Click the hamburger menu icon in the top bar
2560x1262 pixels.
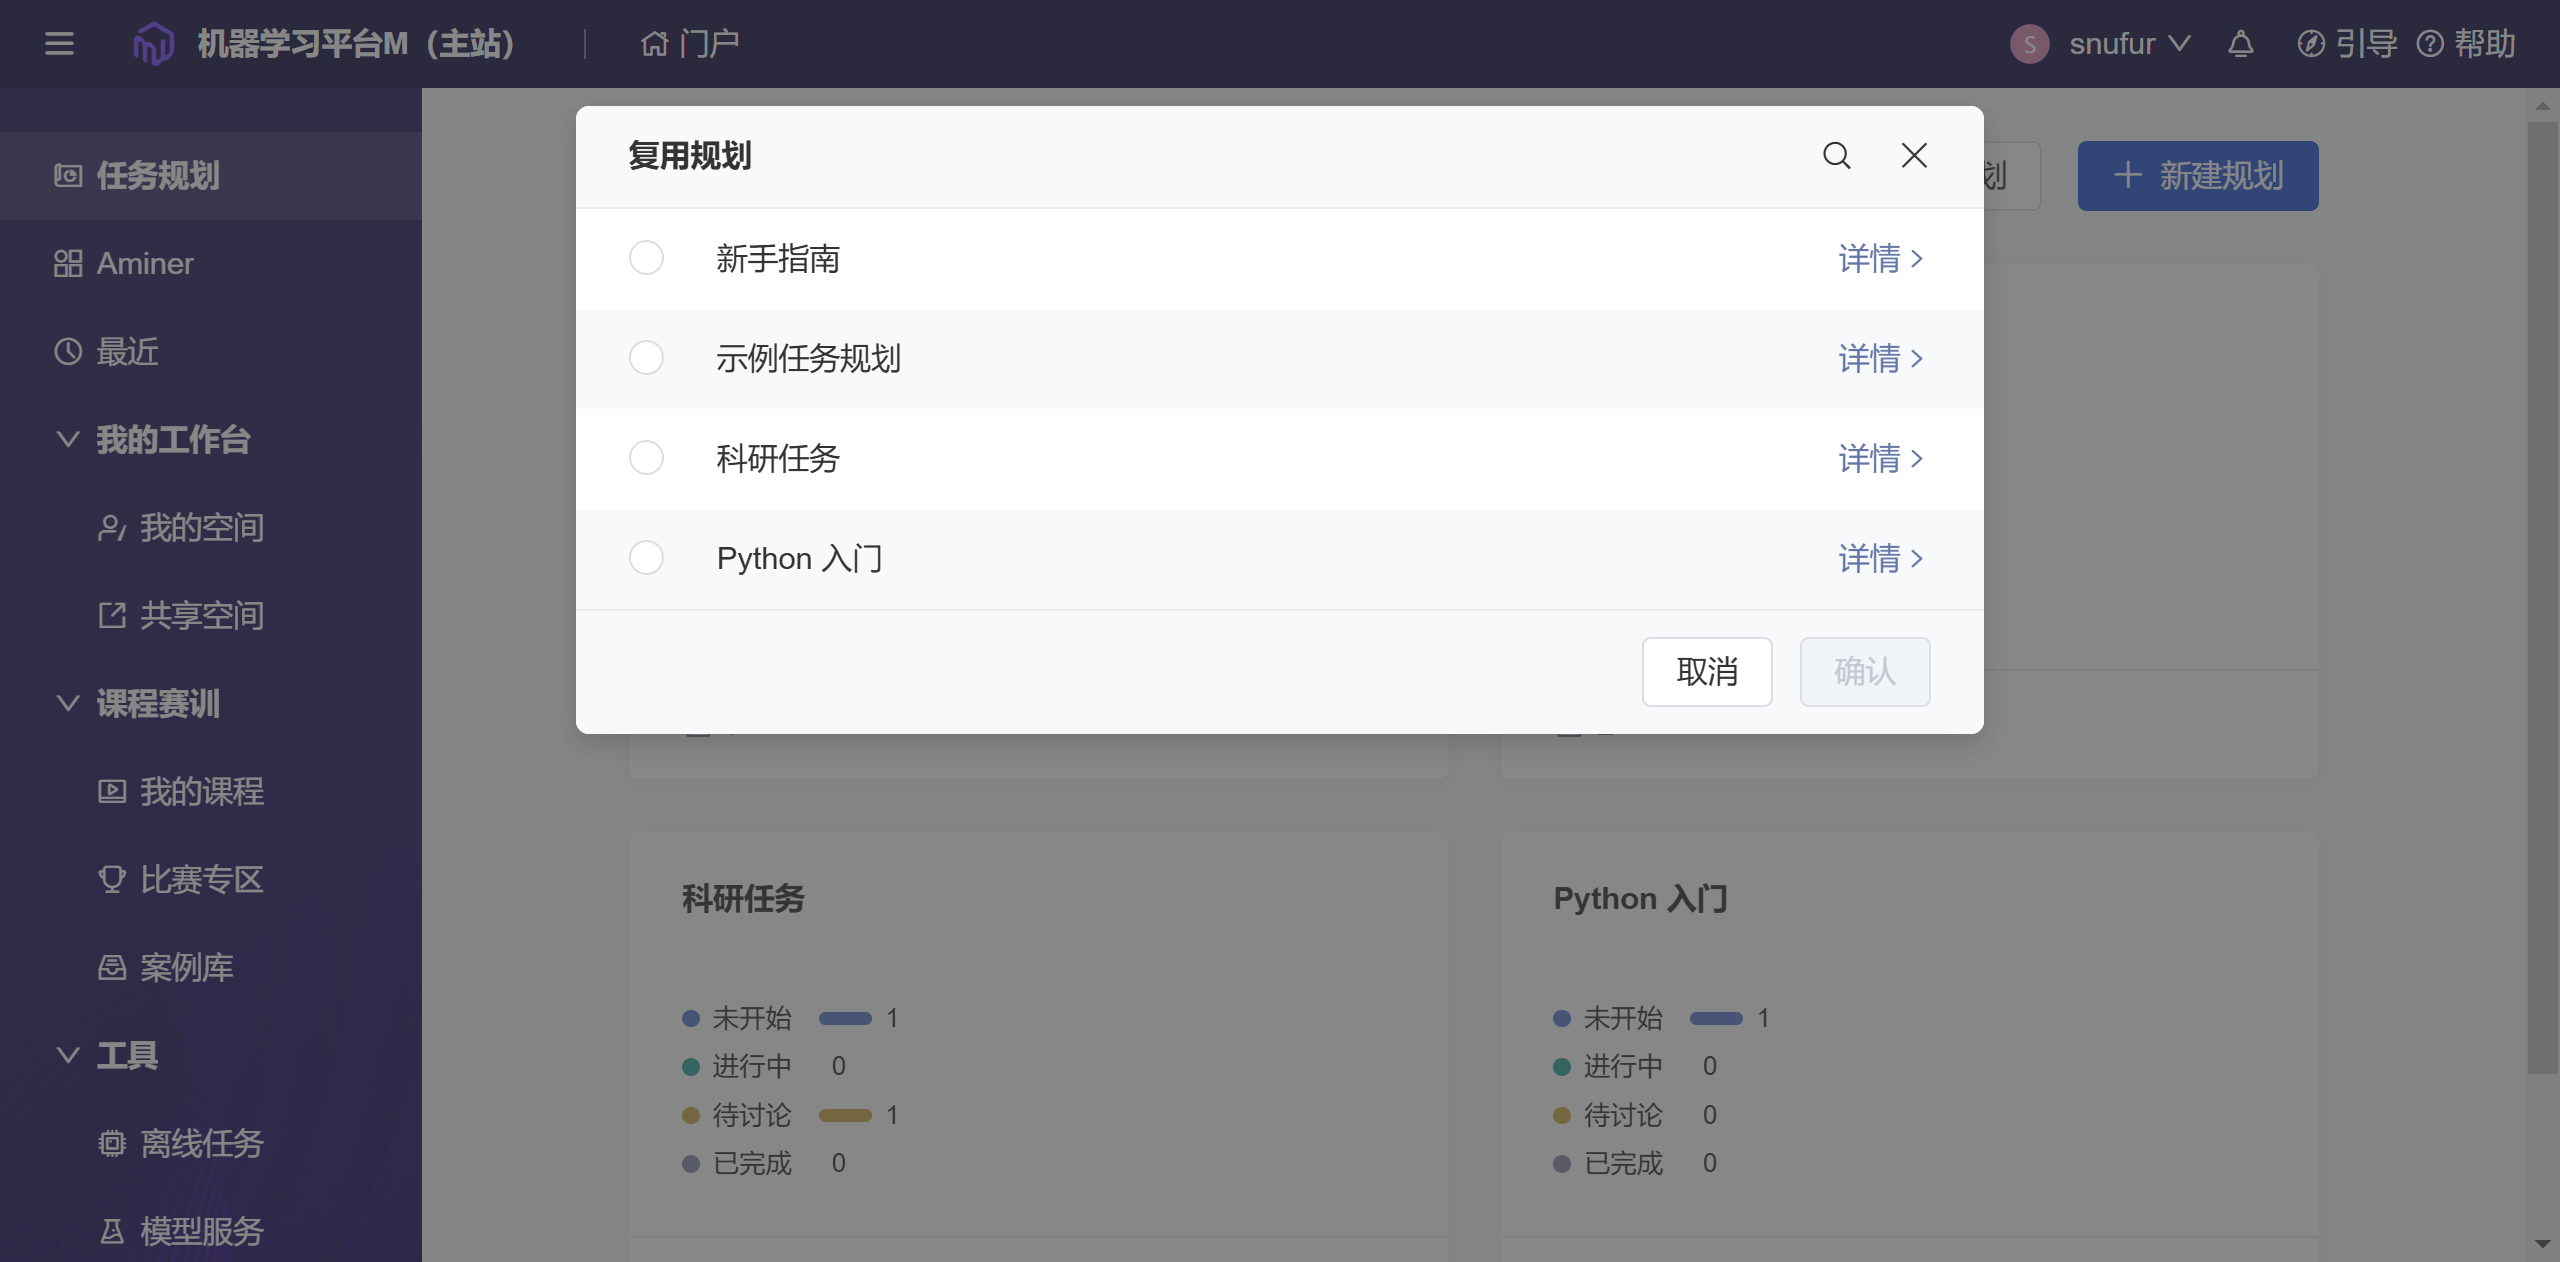coord(59,43)
